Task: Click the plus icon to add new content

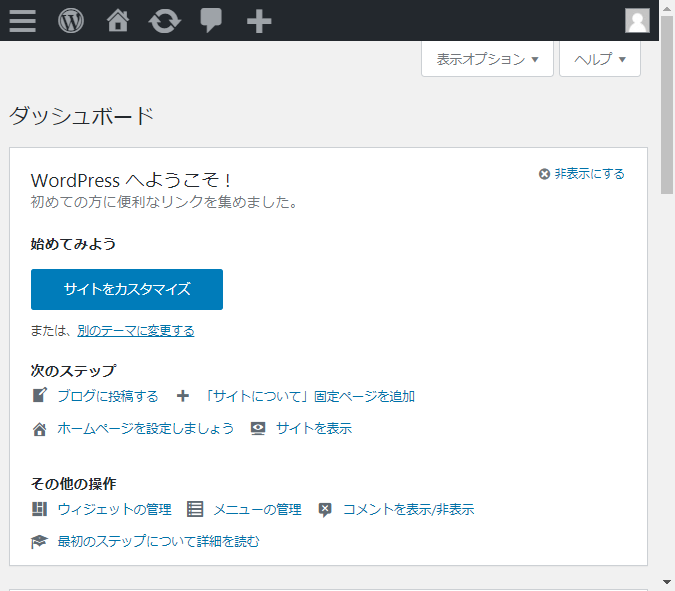Action: (x=259, y=21)
